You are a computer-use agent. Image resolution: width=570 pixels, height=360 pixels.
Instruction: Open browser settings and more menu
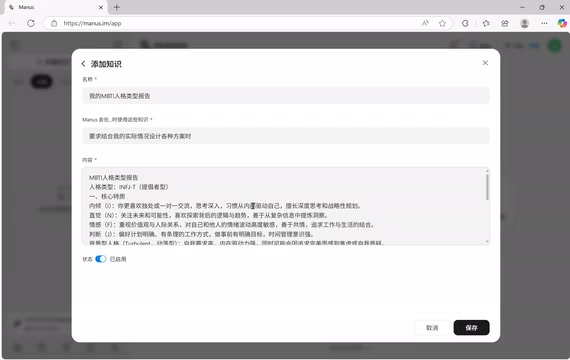[544, 23]
